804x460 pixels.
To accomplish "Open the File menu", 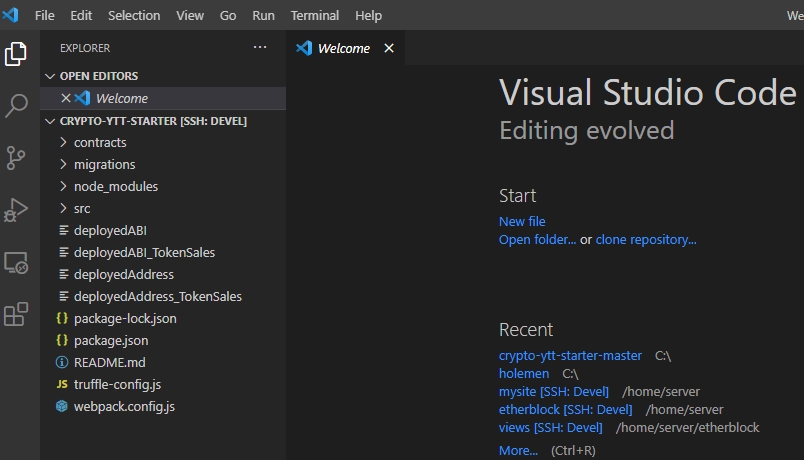I will click(x=45, y=15).
